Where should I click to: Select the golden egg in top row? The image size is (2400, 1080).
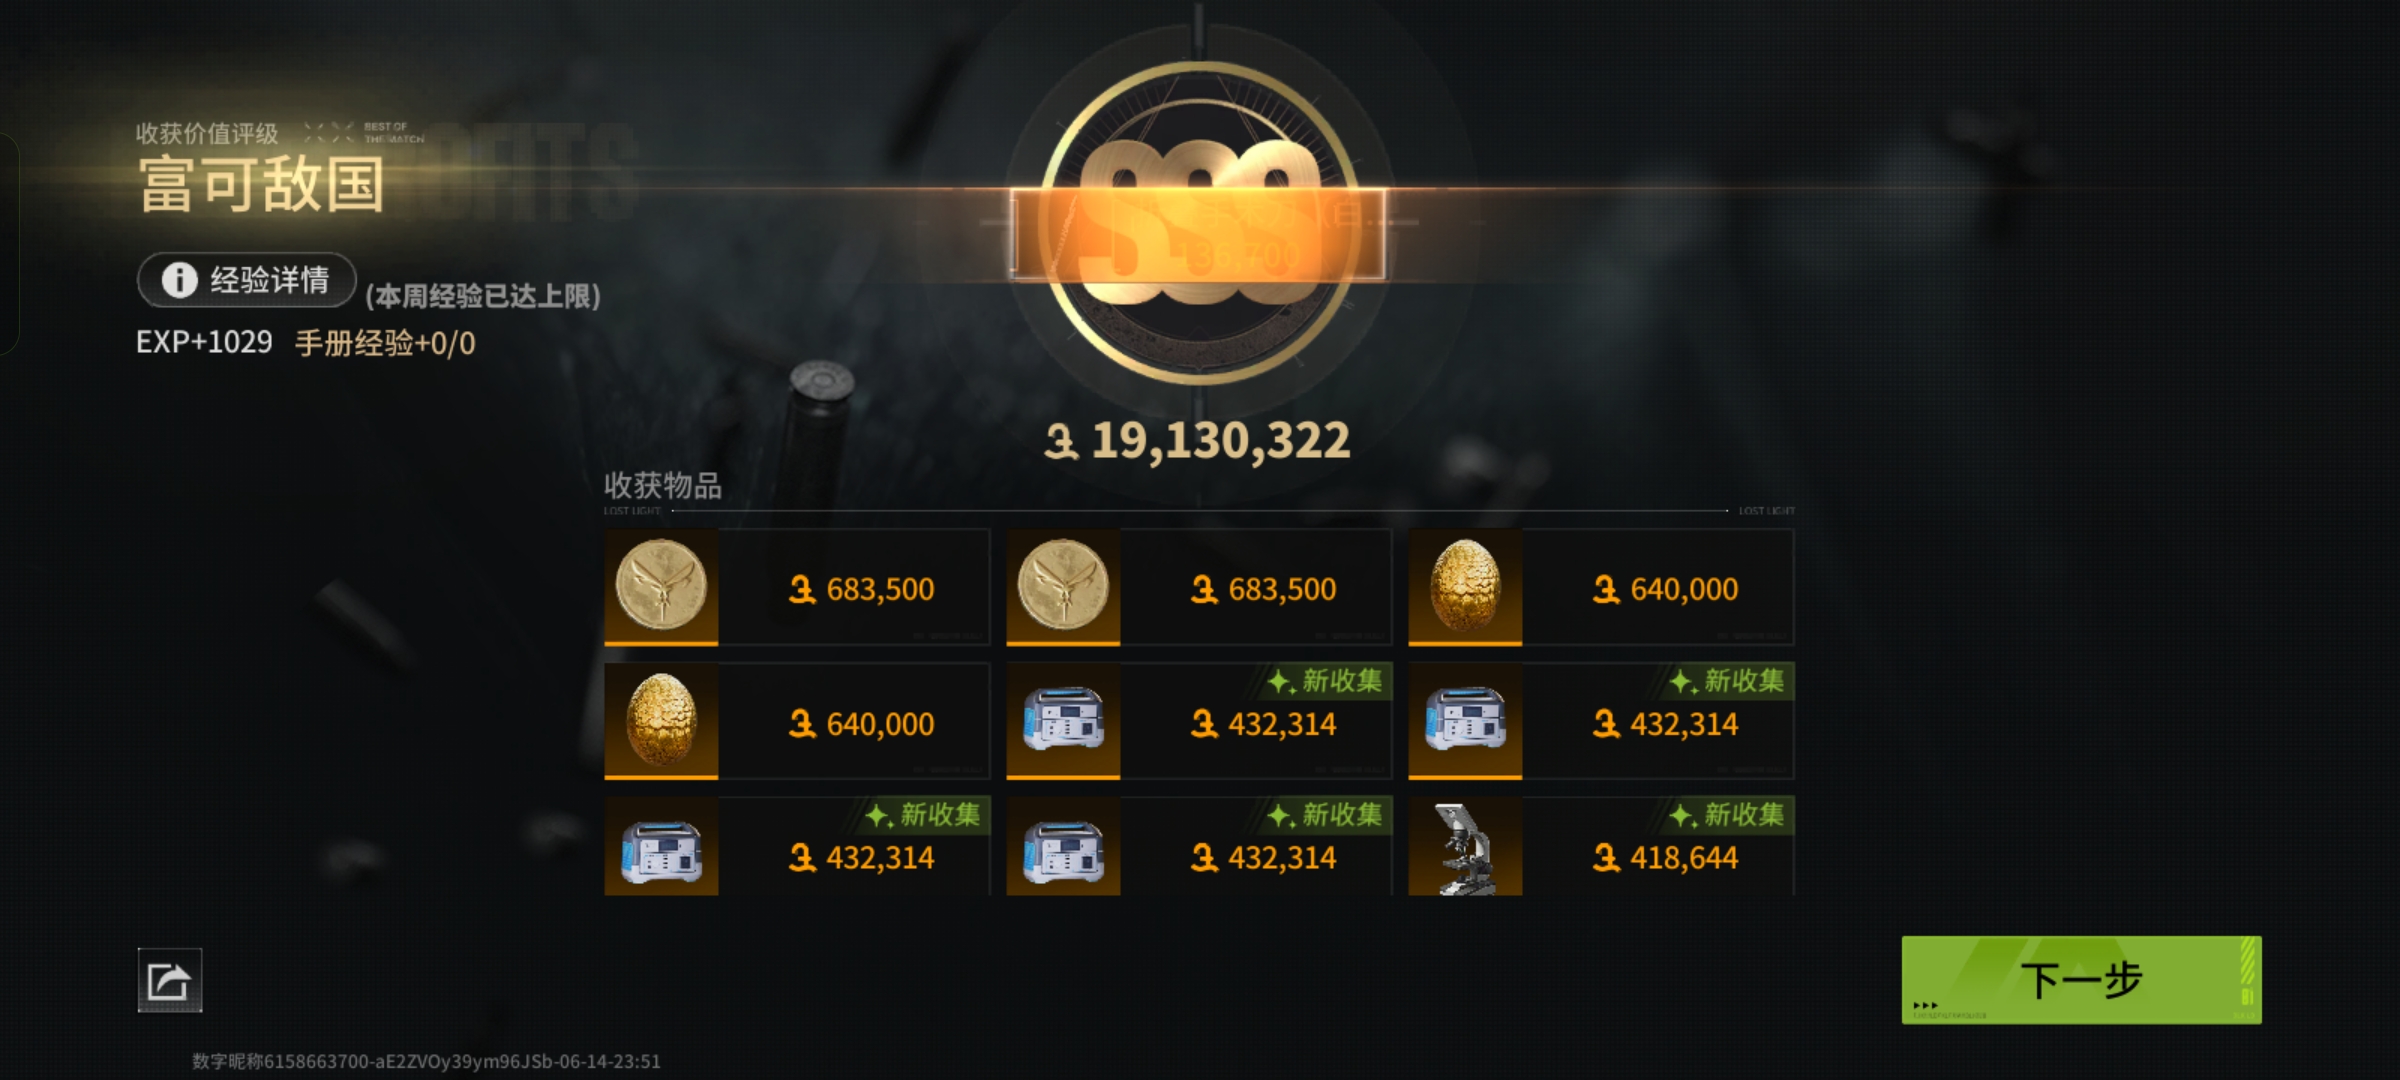1465,586
